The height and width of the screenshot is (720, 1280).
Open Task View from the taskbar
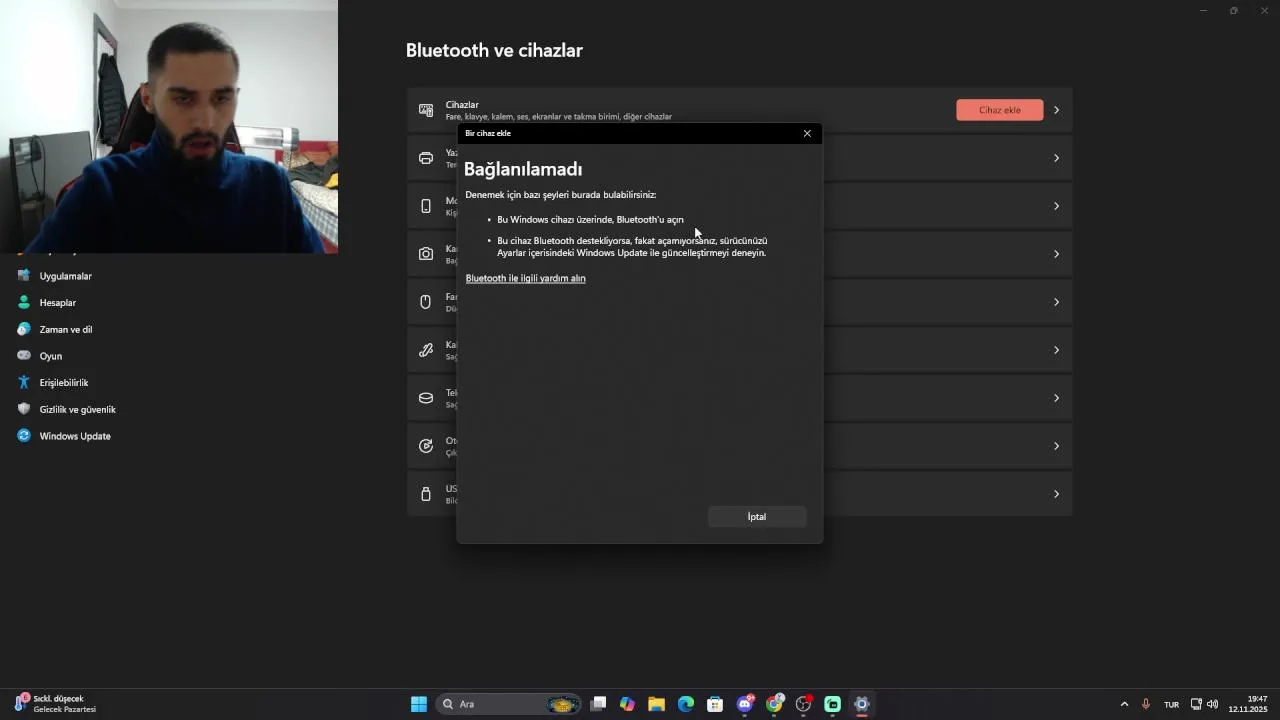(598, 704)
